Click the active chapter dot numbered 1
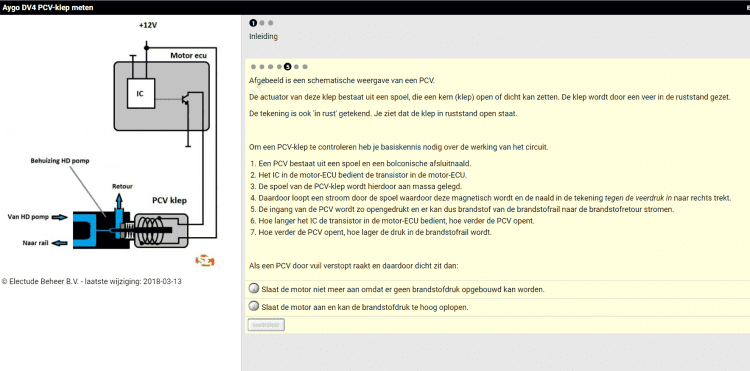This screenshot has width=750, height=371. pos(253,23)
